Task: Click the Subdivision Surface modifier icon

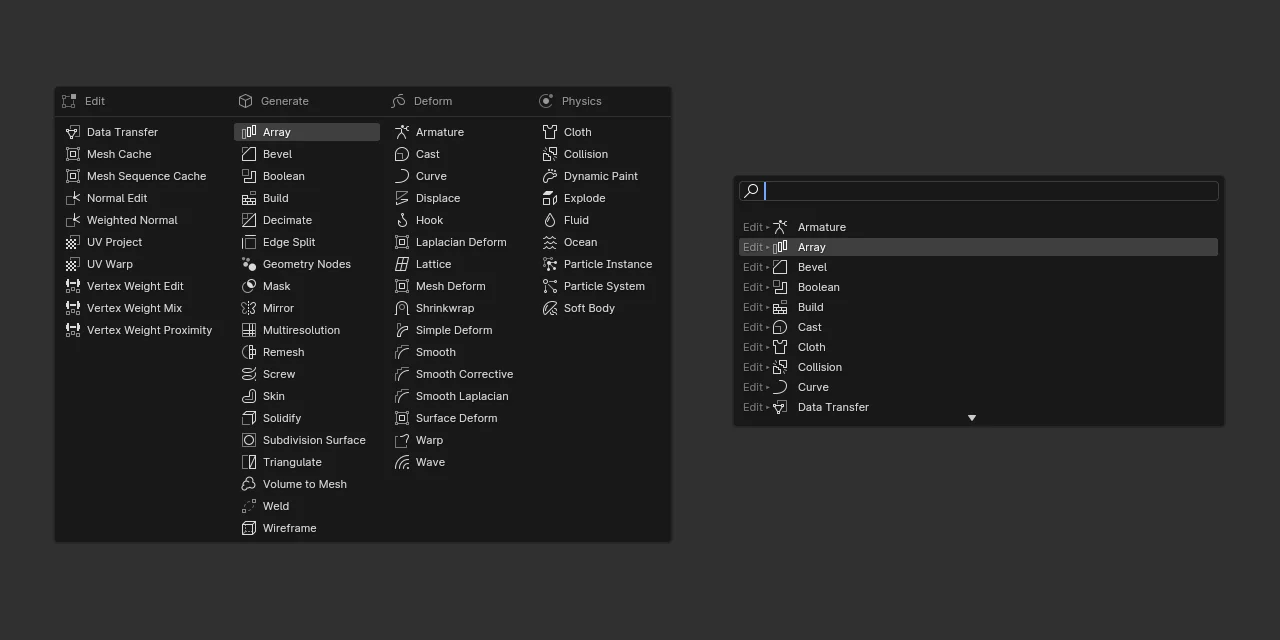Action: [249, 440]
